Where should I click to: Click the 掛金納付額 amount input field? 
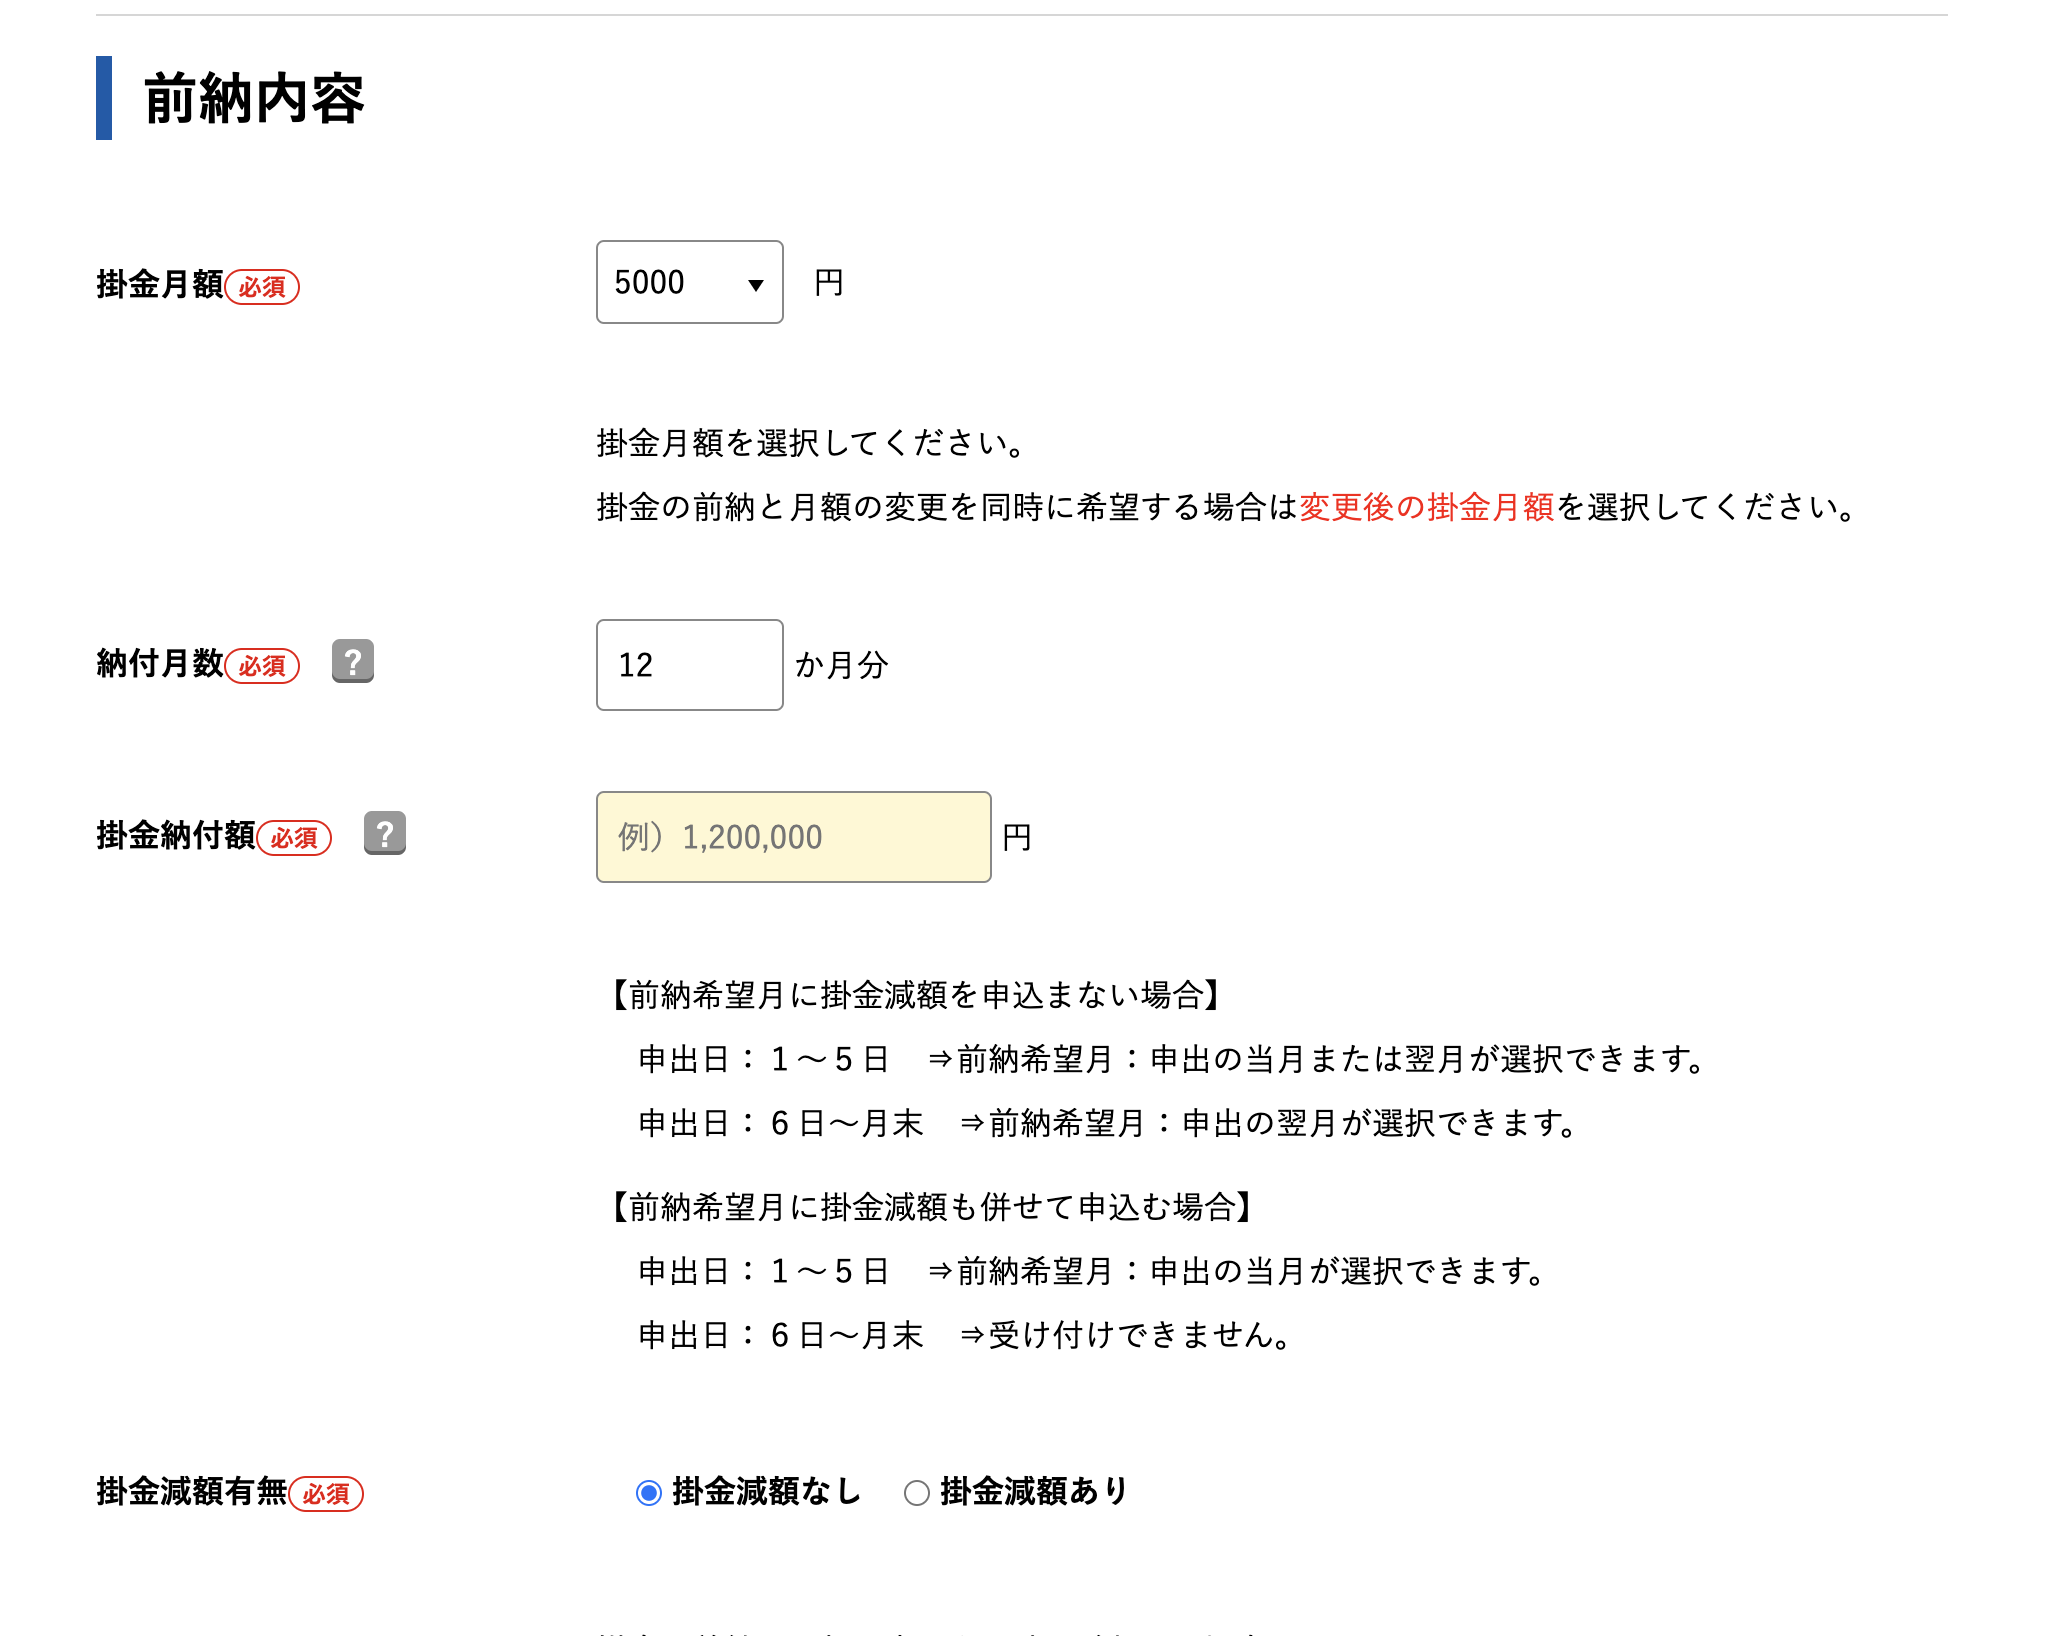(x=794, y=837)
